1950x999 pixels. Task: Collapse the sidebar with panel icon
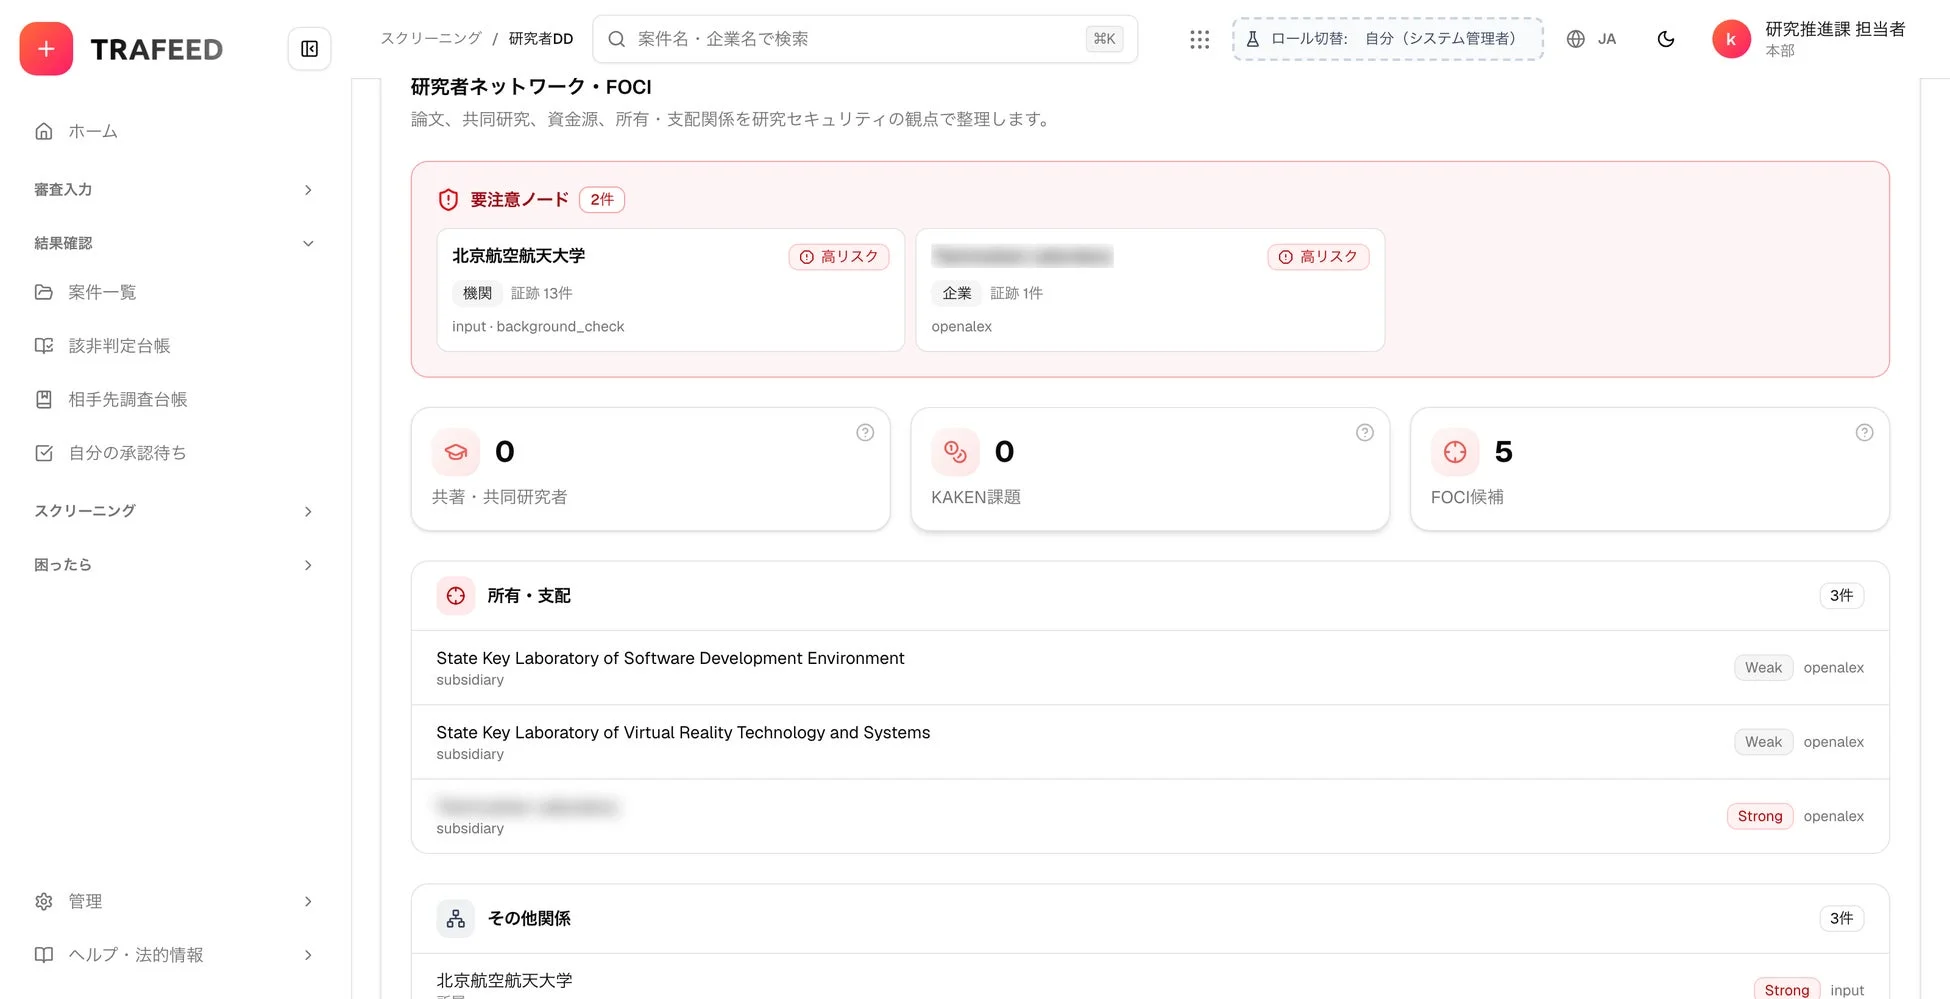pyautogui.click(x=309, y=49)
